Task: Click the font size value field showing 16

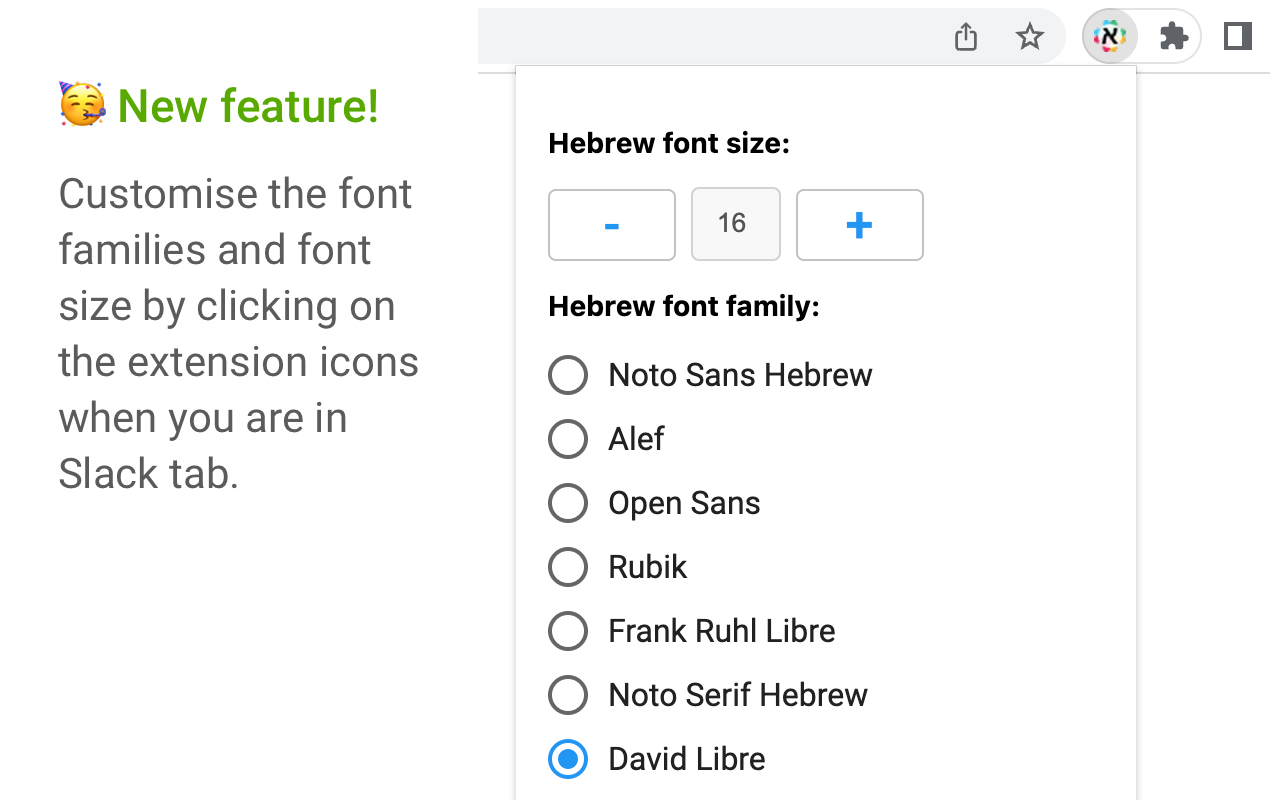Action: point(736,224)
